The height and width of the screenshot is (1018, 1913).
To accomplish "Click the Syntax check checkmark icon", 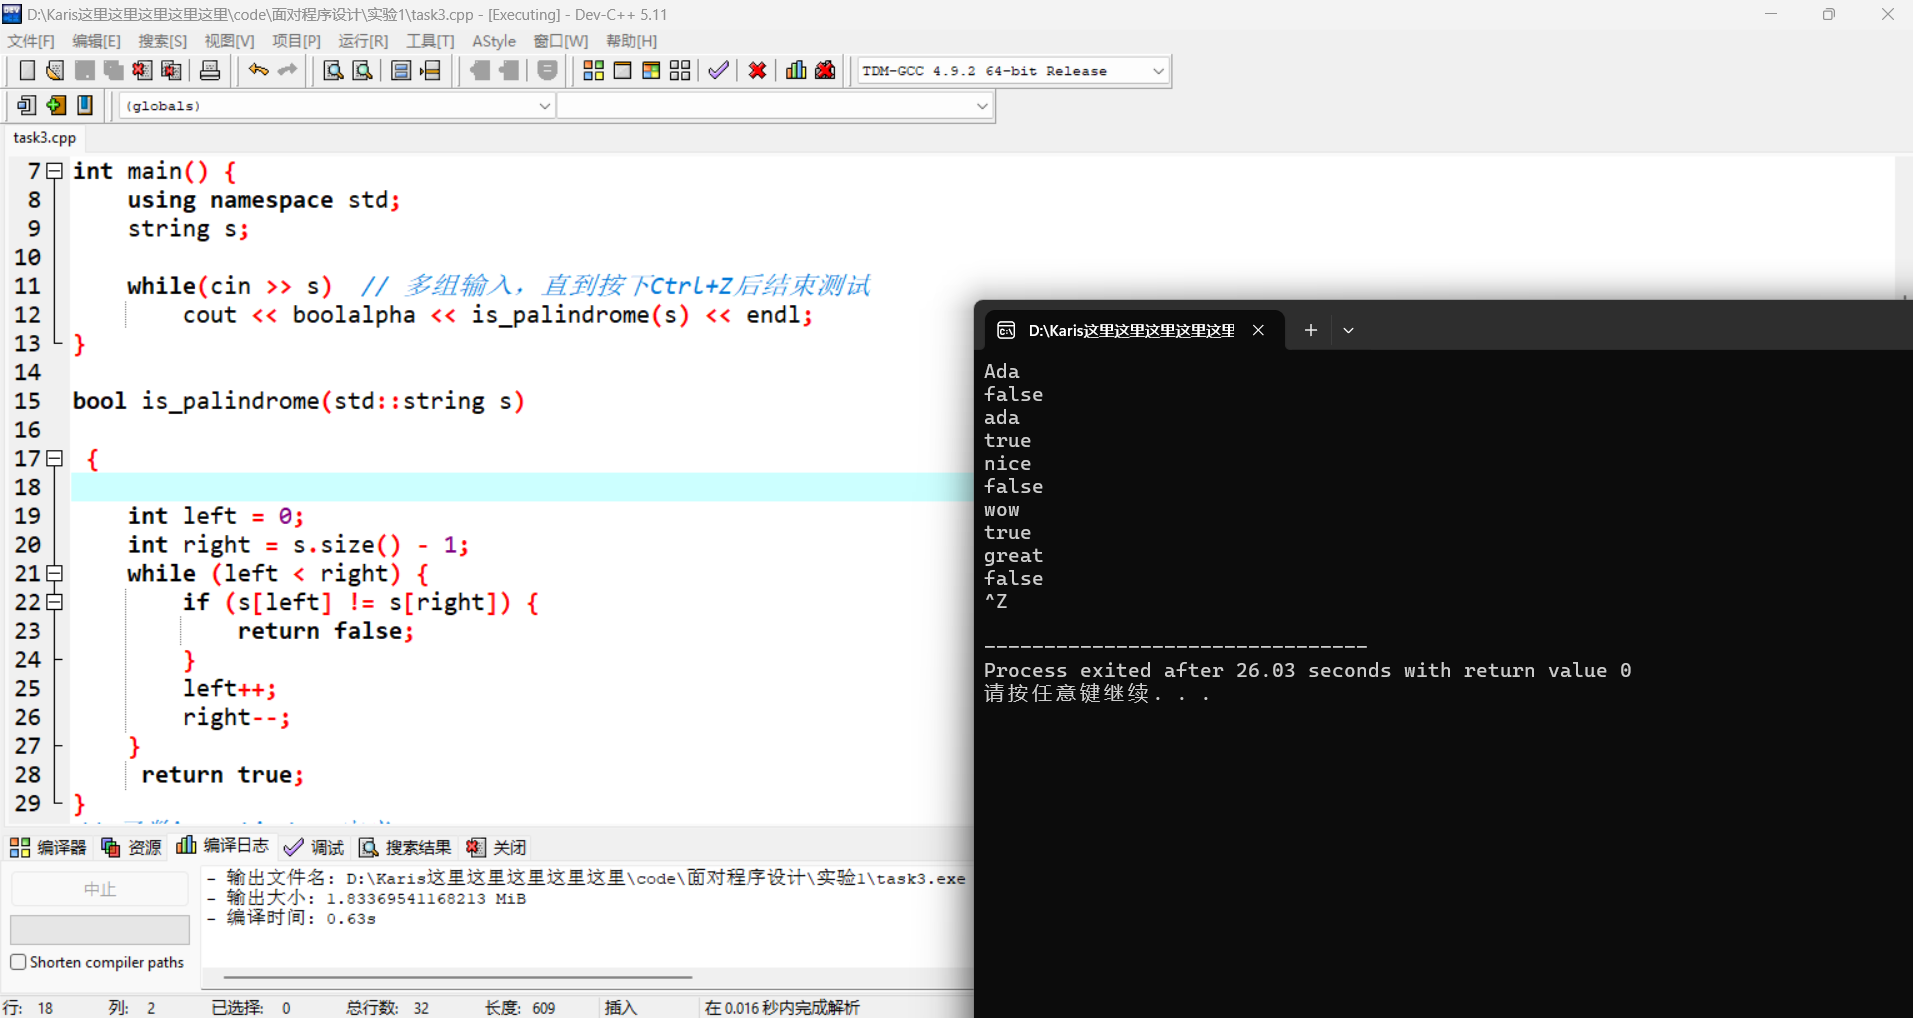I will [718, 70].
